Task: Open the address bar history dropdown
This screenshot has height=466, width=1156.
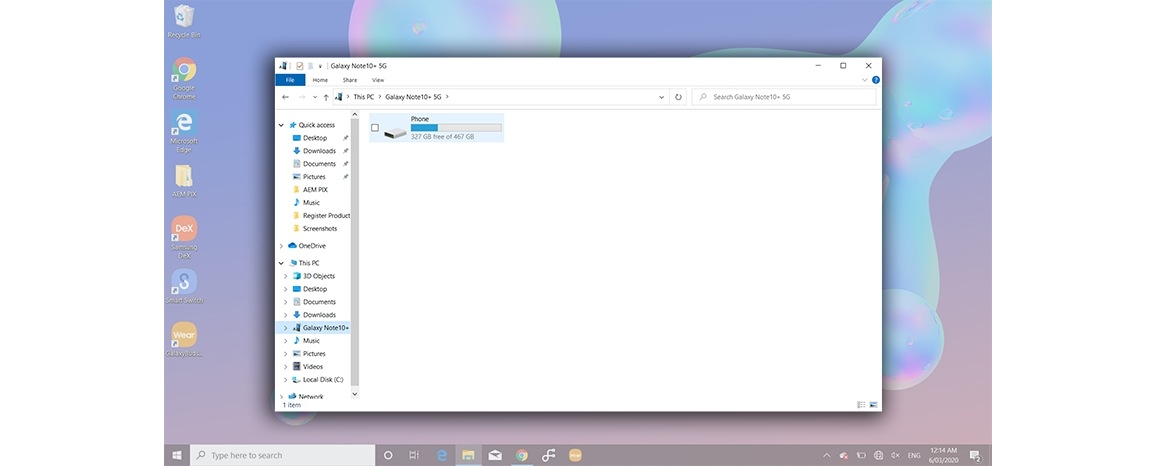Action: (661, 97)
